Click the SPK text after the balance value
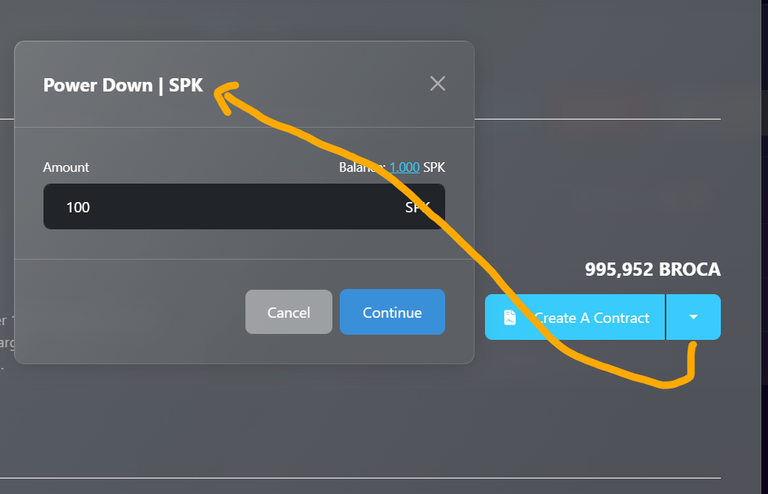 434,167
